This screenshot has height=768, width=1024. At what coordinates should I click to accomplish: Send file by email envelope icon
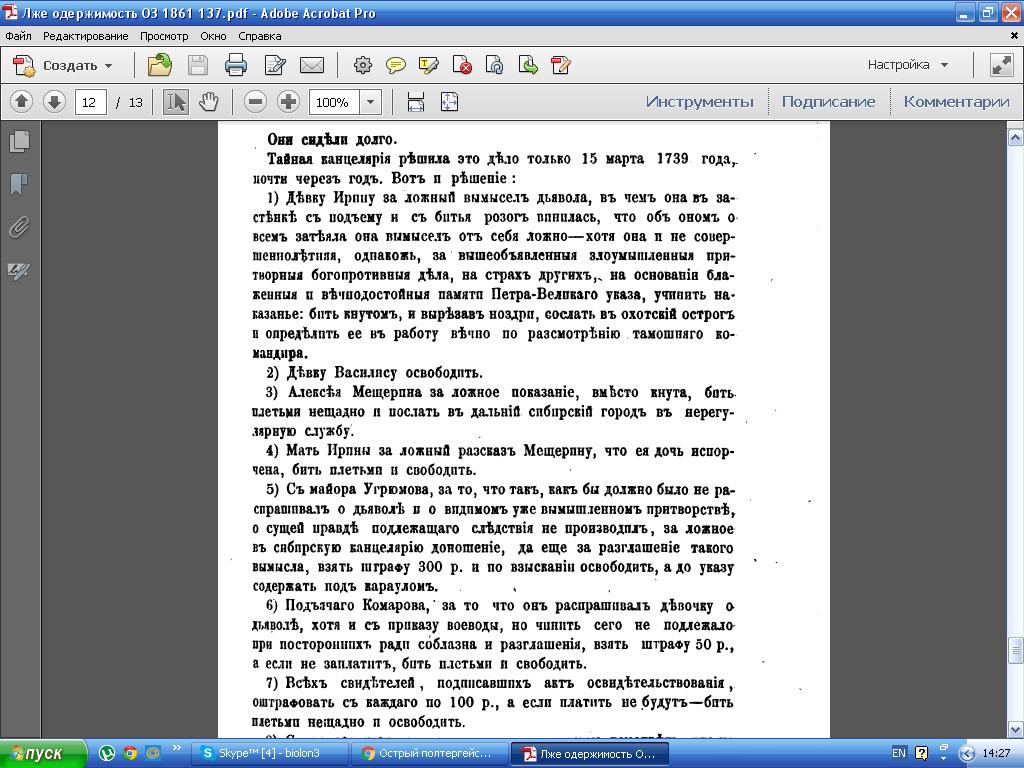[x=312, y=65]
